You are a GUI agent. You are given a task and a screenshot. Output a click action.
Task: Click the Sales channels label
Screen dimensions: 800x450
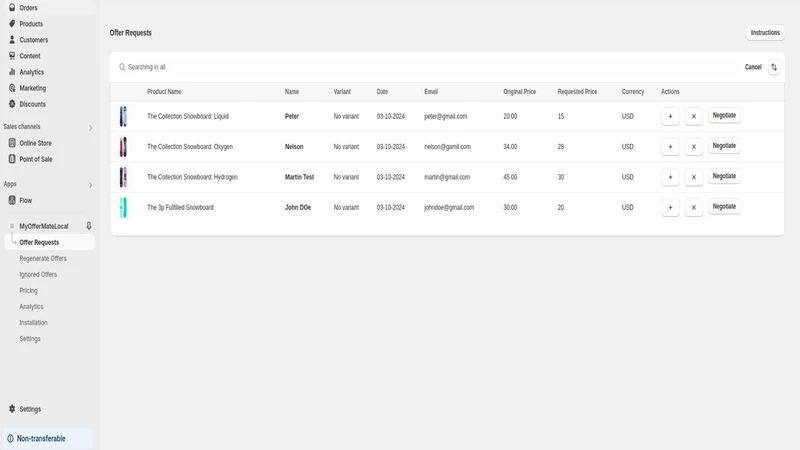[x=22, y=127]
